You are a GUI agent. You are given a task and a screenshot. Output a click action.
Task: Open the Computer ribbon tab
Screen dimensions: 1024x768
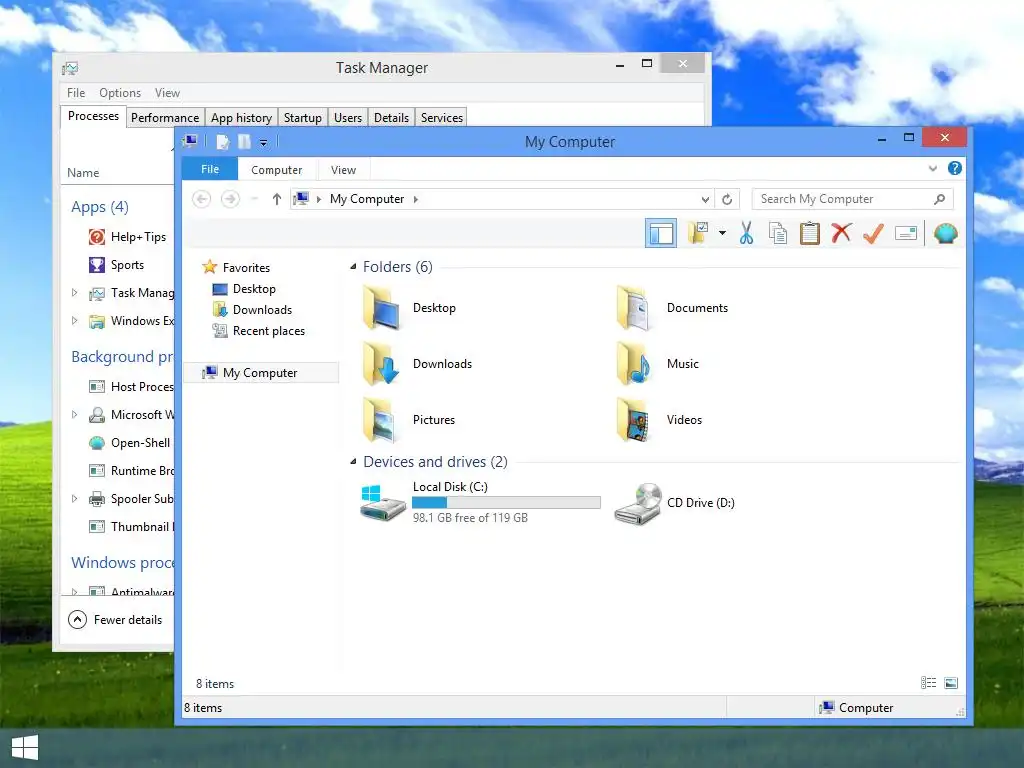click(276, 170)
